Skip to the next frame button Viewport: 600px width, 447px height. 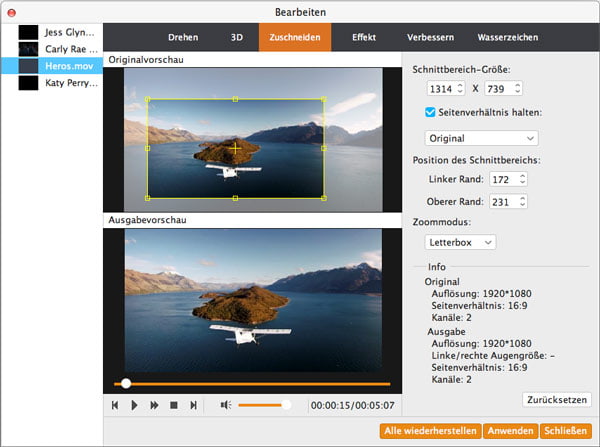click(192, 405)
